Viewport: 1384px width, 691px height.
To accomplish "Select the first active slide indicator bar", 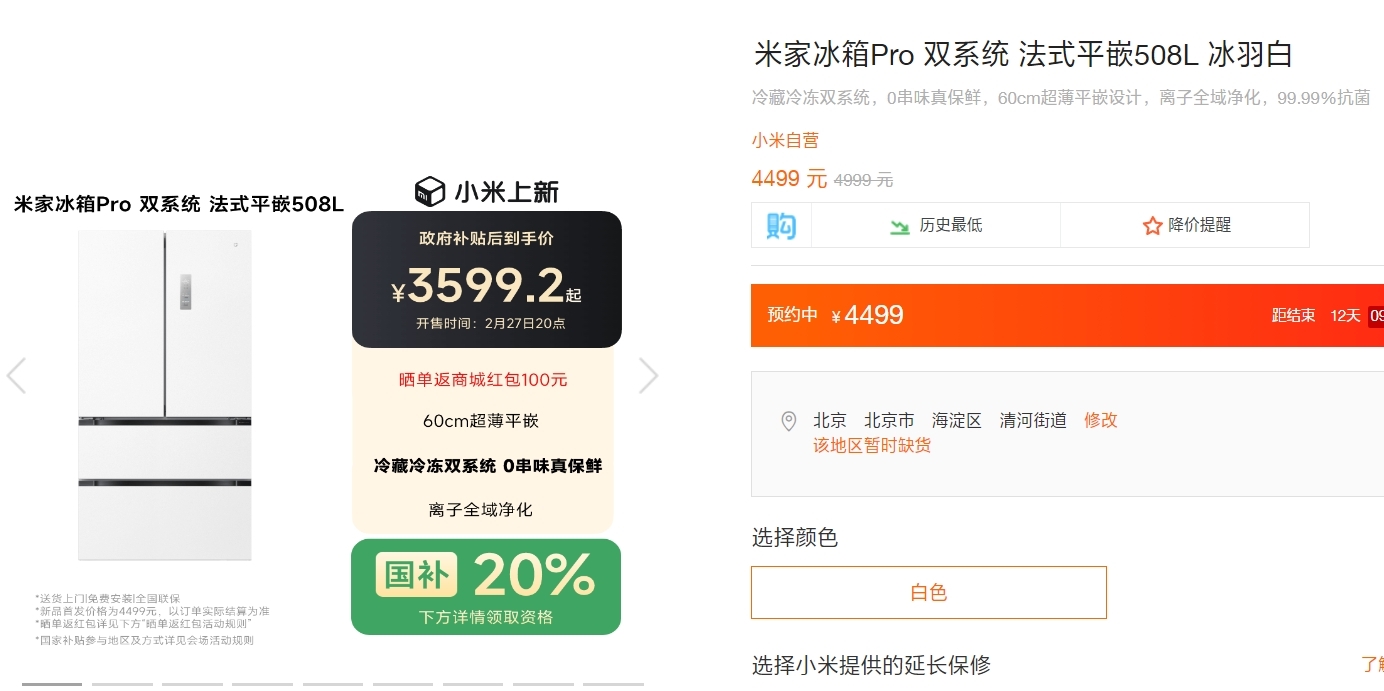I will pyautogui.click(x=52, y=685).
